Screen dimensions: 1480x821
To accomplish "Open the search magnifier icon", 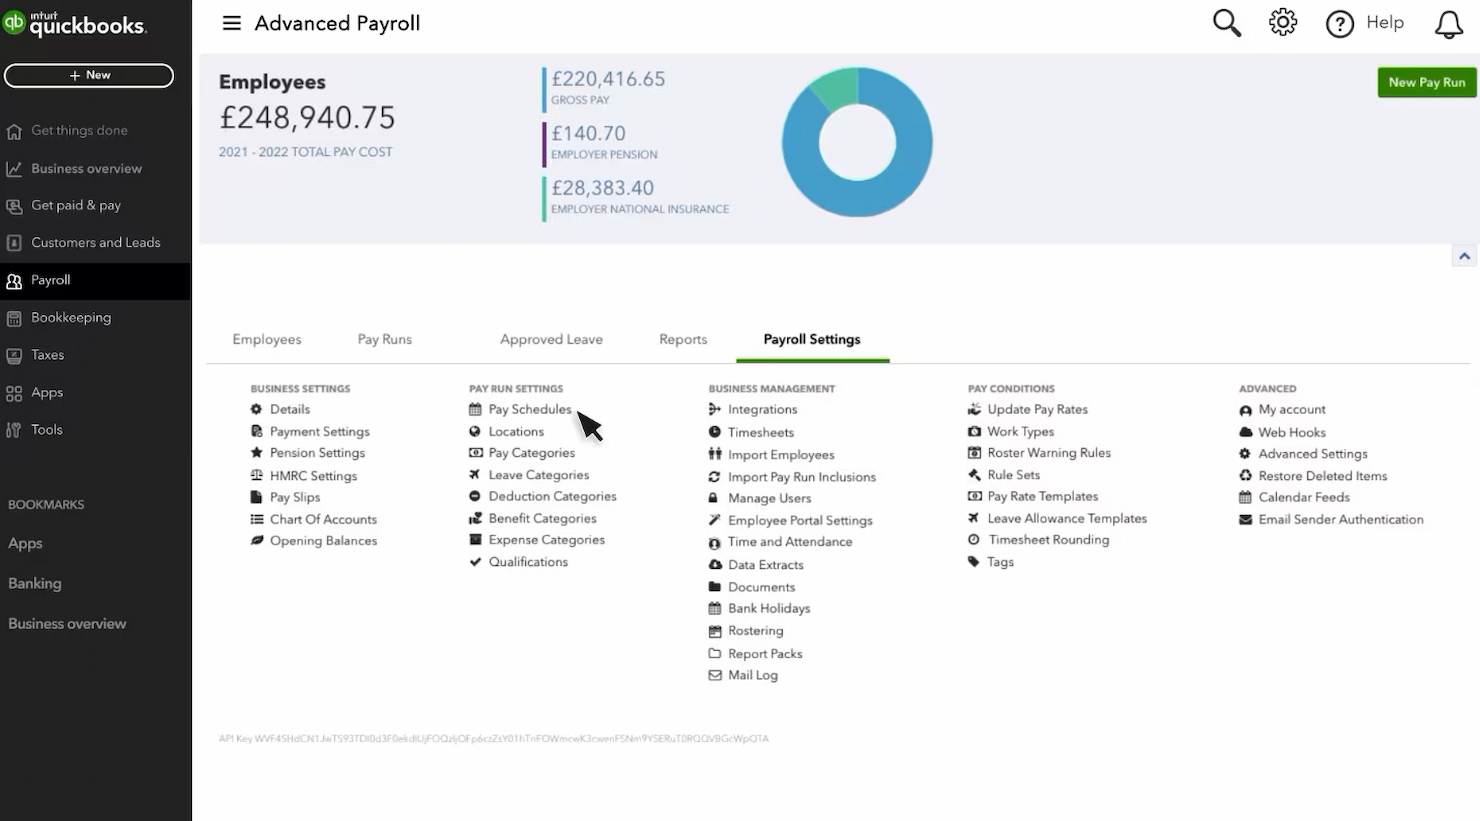I will click(x=1227, y=23).
